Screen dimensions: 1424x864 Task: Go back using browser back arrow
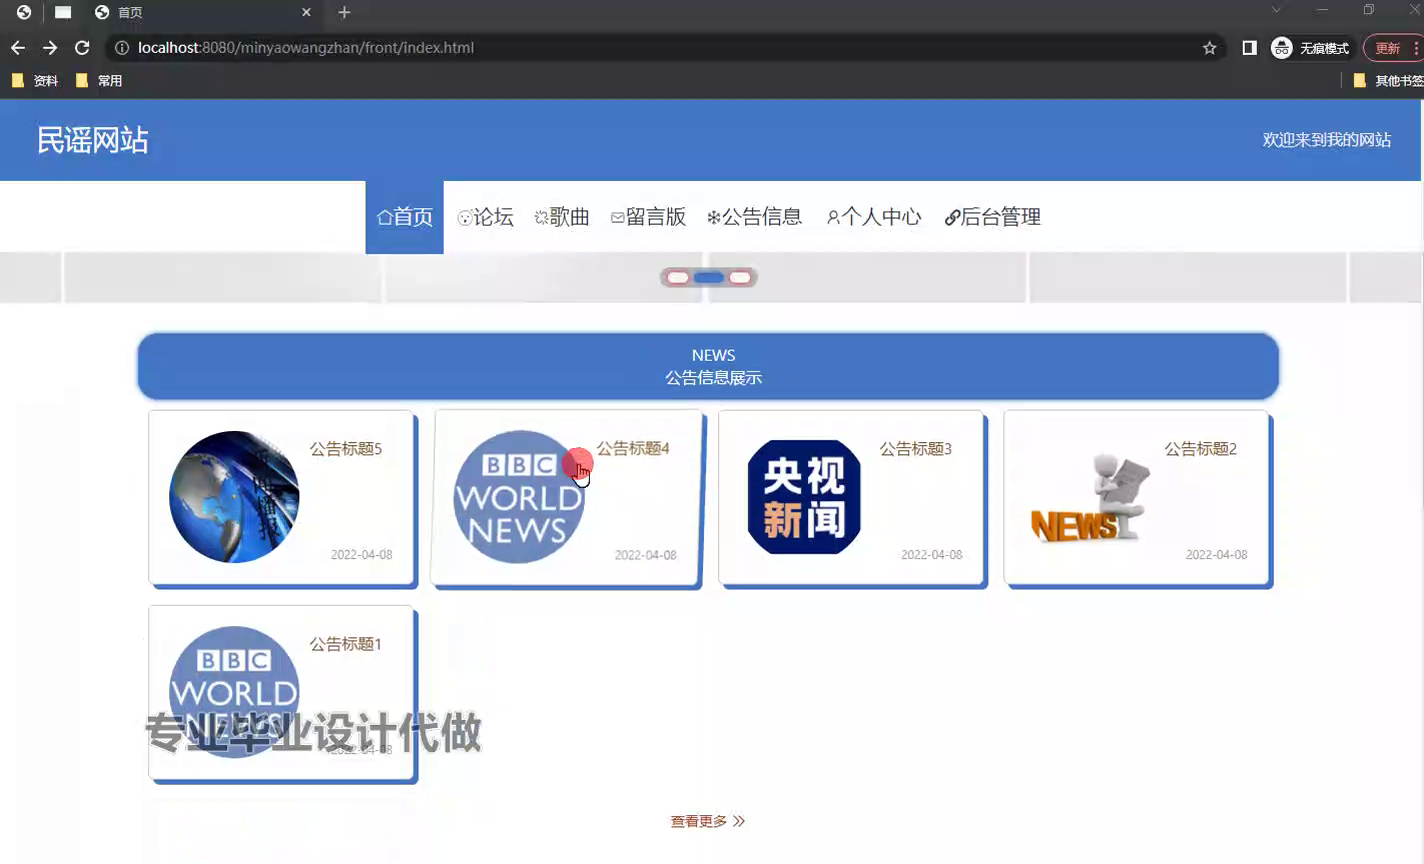[18, 48]
